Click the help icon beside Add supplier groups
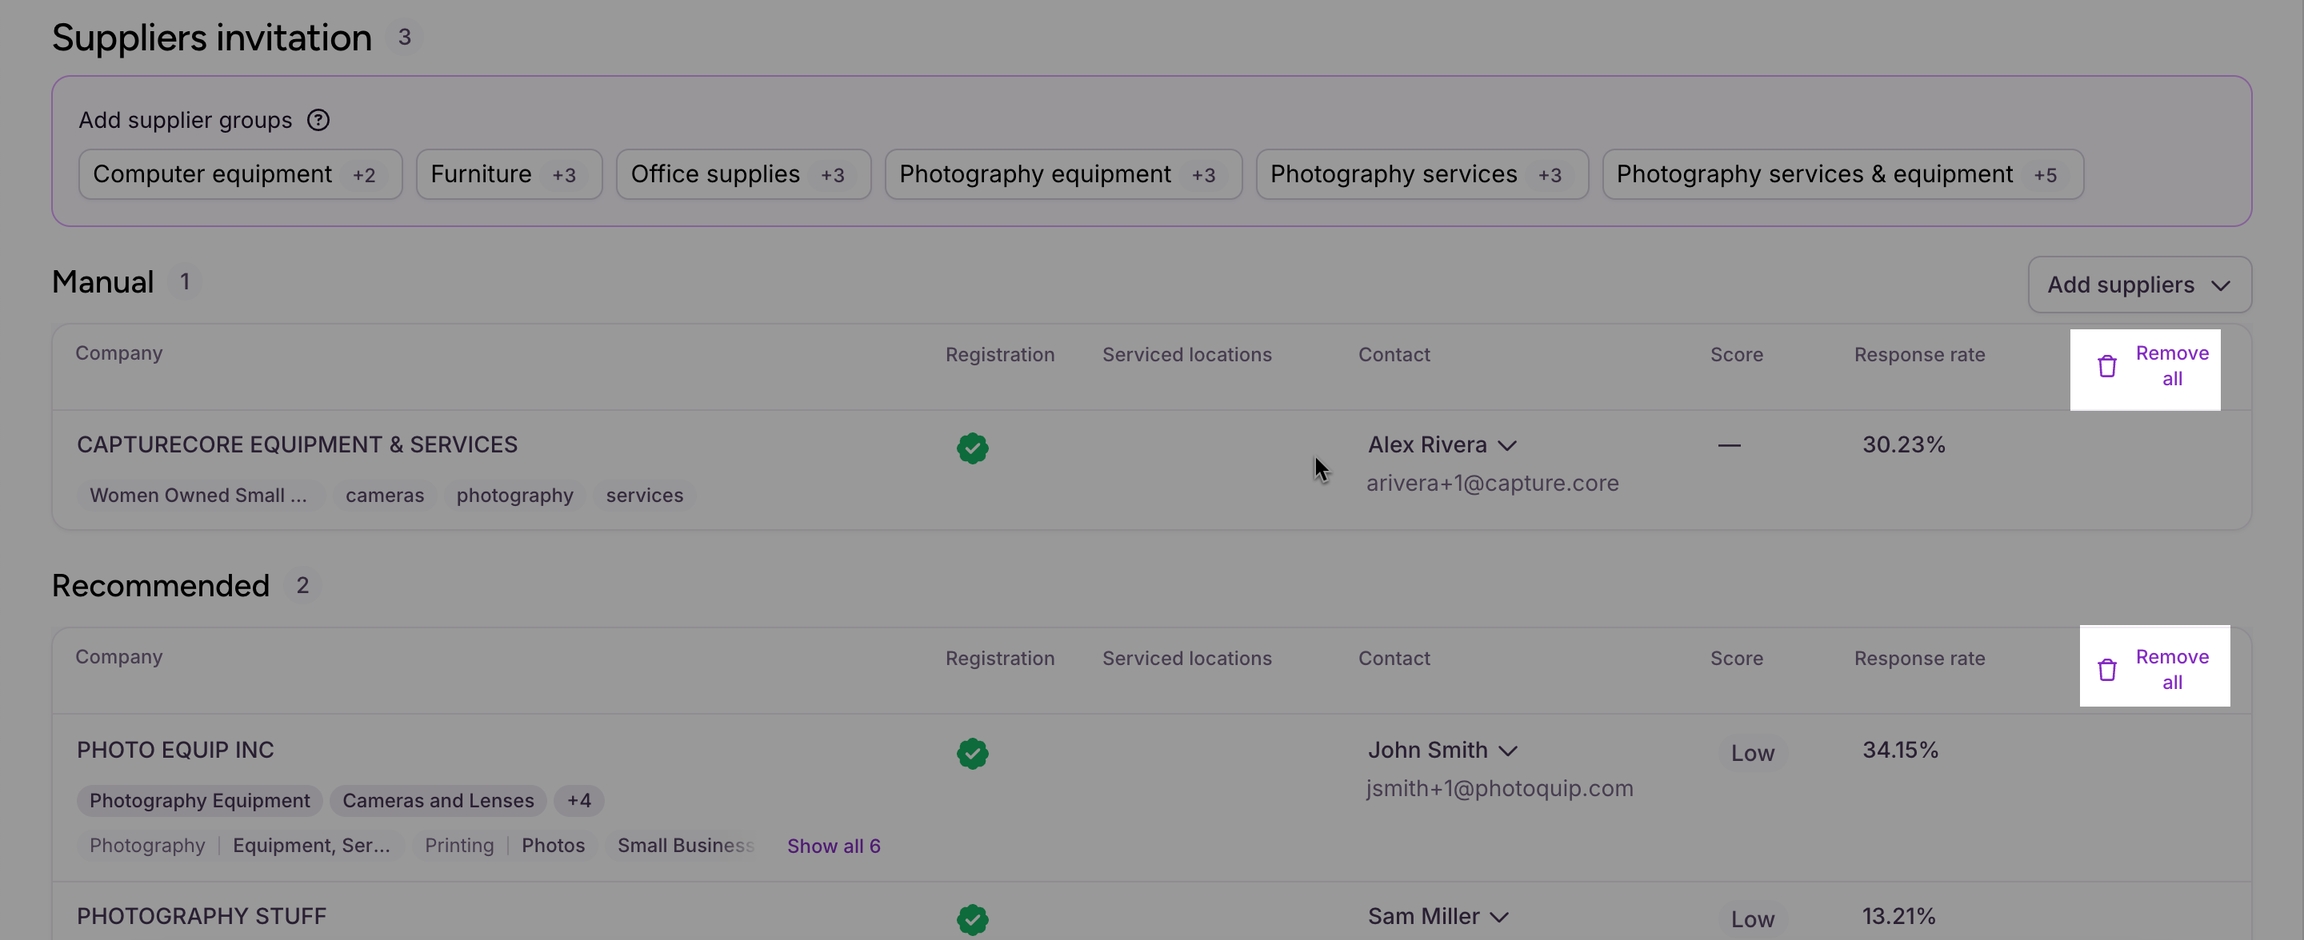The image size is (2304, 940). point(318,120)
